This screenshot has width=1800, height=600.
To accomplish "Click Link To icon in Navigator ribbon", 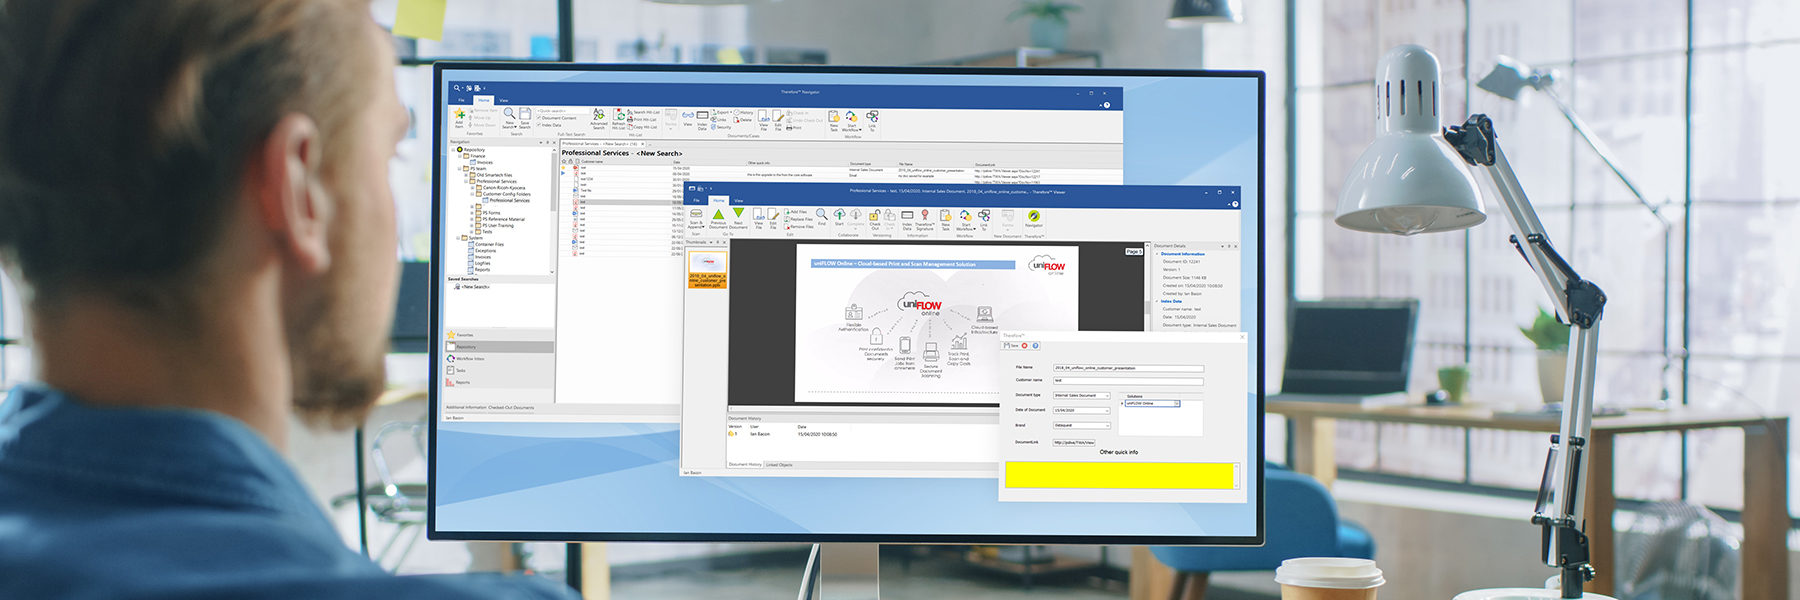I will 872,116.
